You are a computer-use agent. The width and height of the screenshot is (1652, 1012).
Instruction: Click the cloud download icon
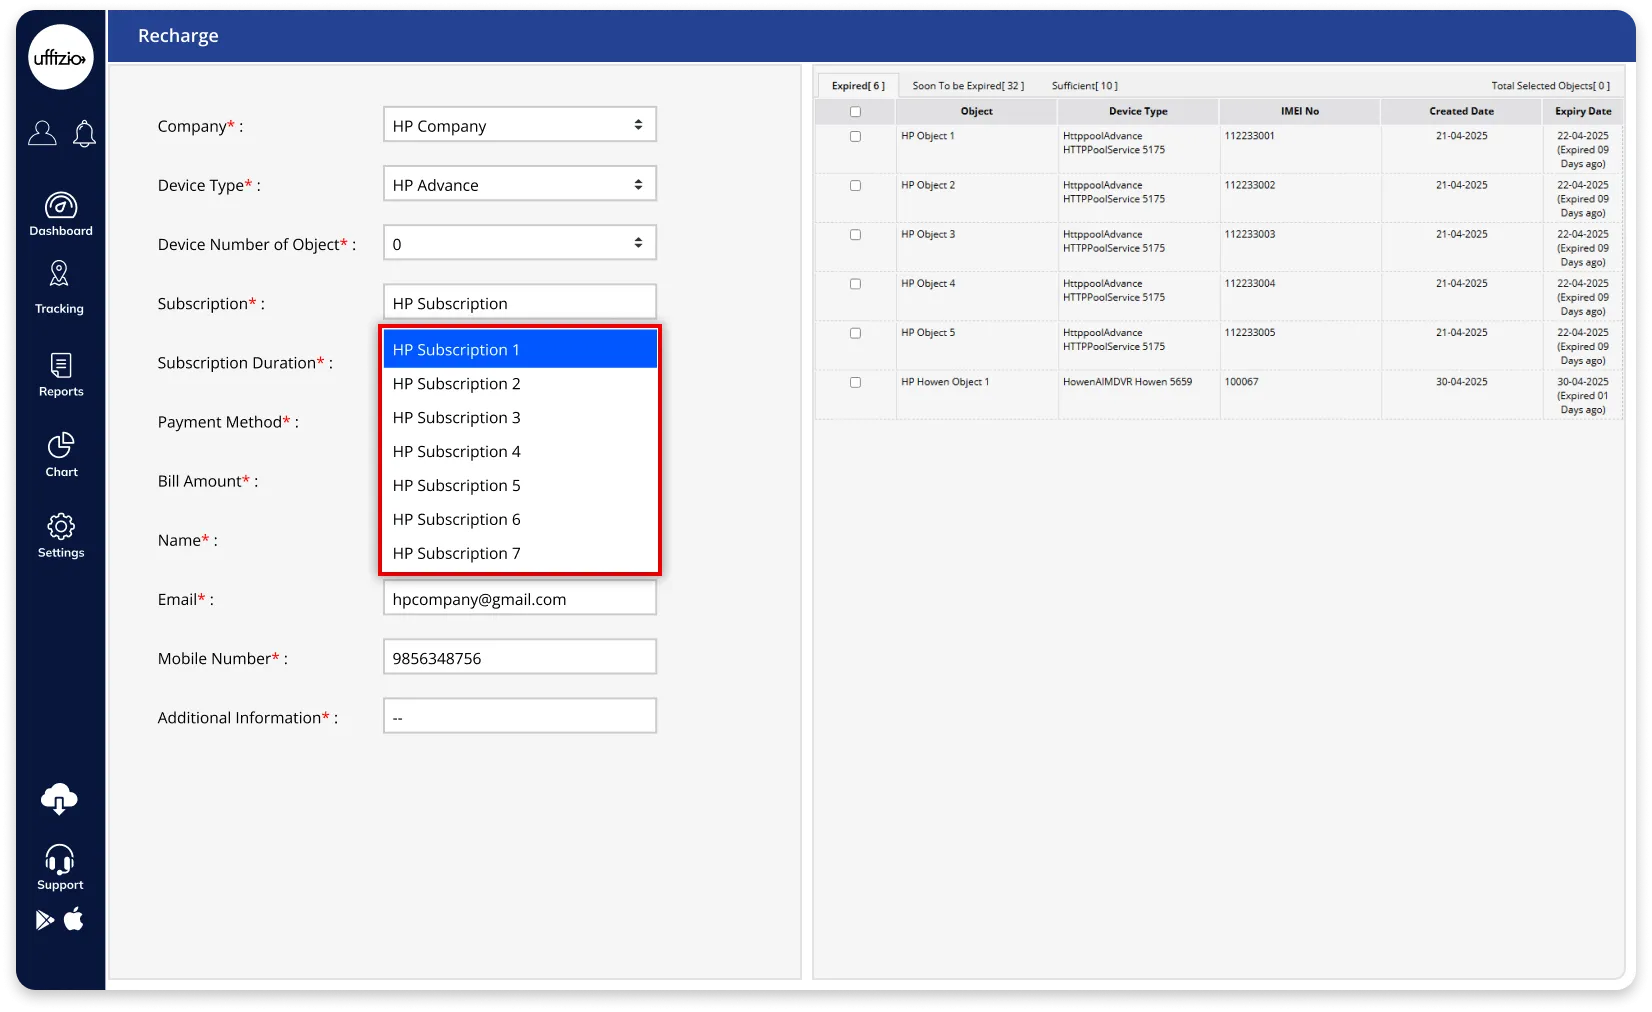(59, 799)
